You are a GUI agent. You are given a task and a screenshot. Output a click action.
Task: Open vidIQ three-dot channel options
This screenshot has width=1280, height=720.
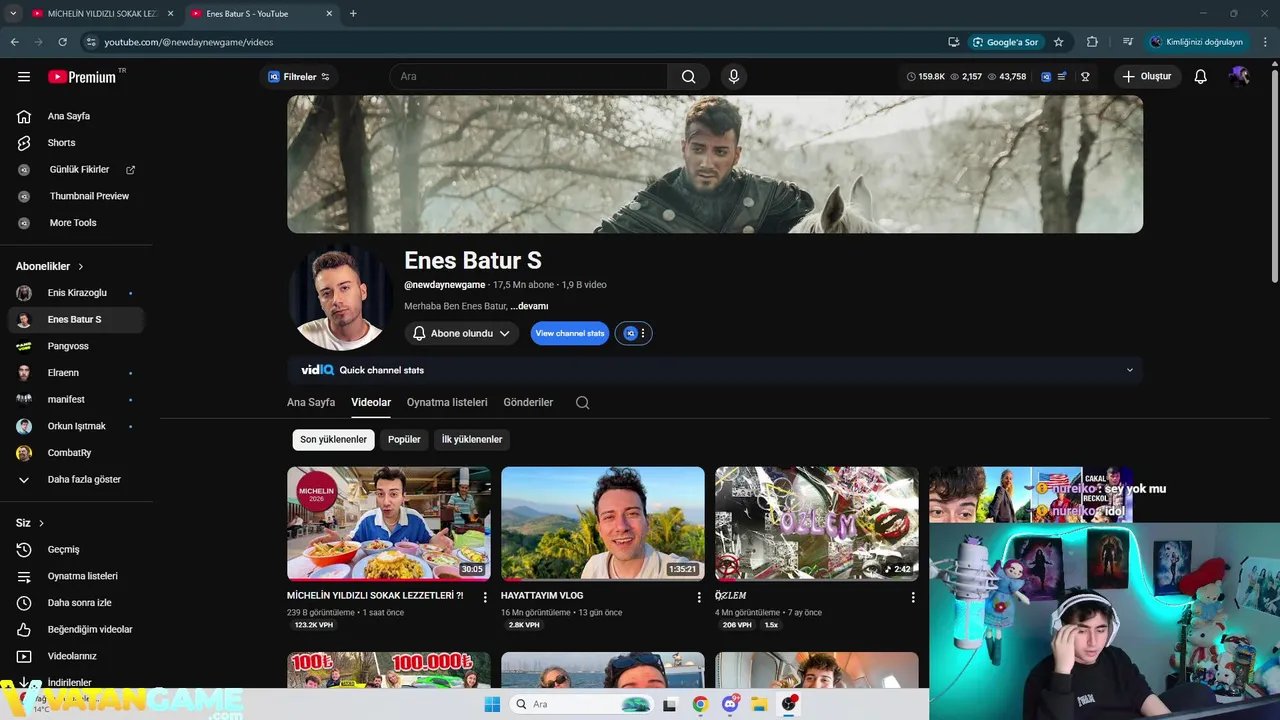click(643, 333)
